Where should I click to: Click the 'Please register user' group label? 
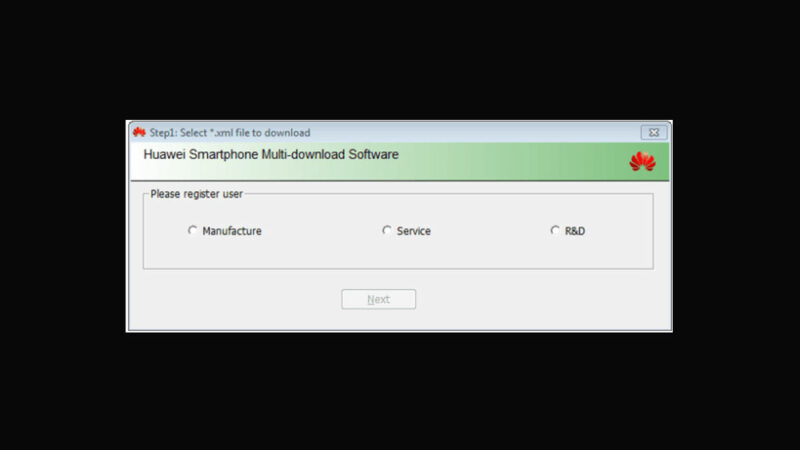point(196,194)
